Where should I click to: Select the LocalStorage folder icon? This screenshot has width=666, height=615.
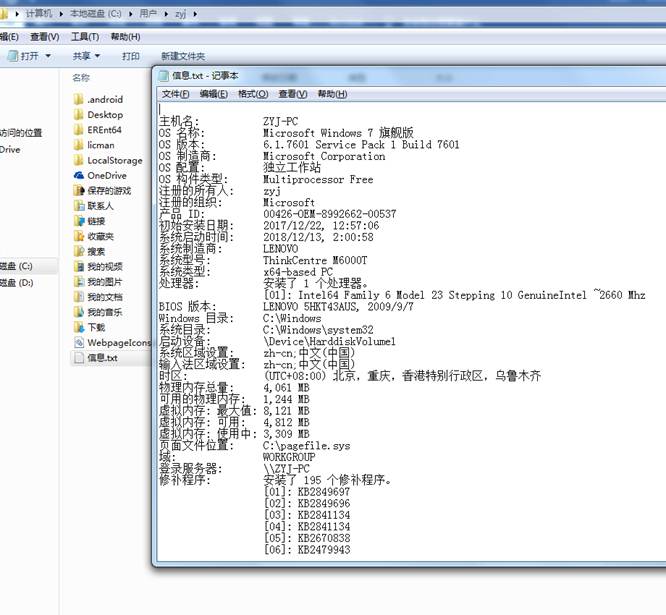(x=78, y=161)
